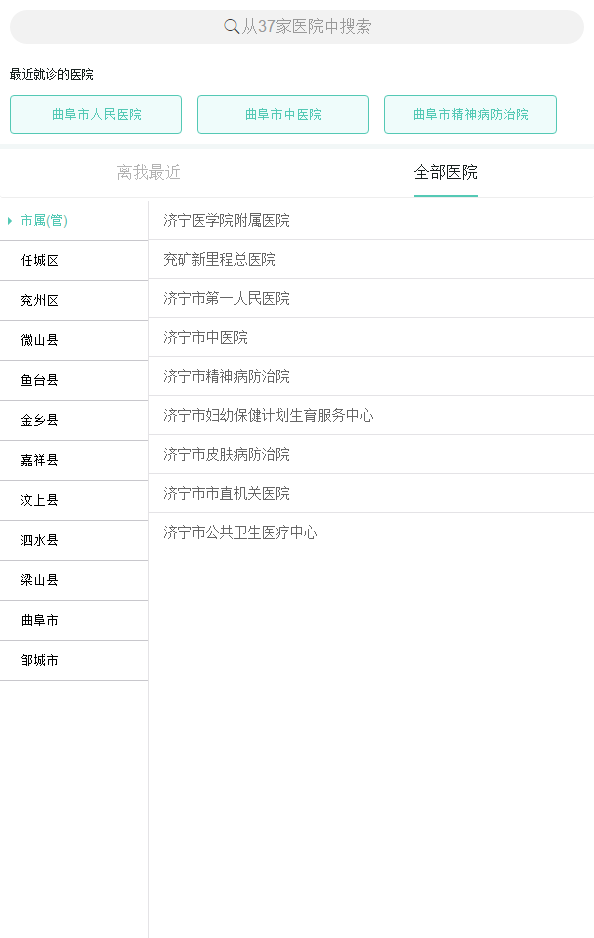
Task: Open 济宁市第一人民医院
Action: coord(371,299)
